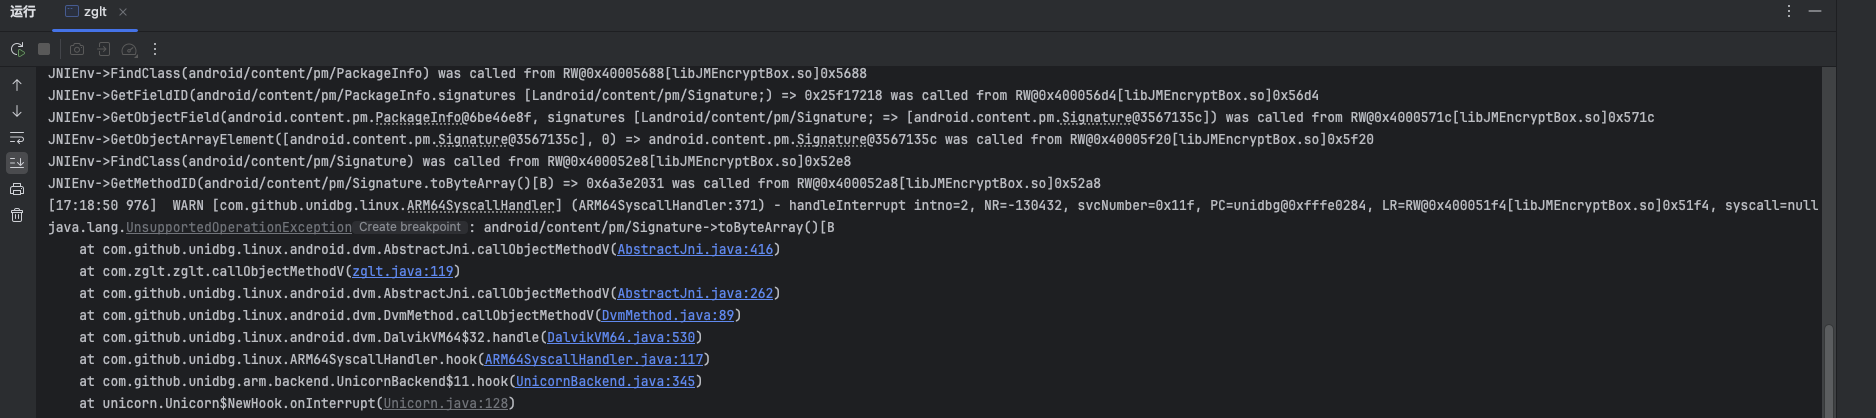The image size is (1876, 418).
Task: Toggle scroll to end of console
Action: [17, 162]
